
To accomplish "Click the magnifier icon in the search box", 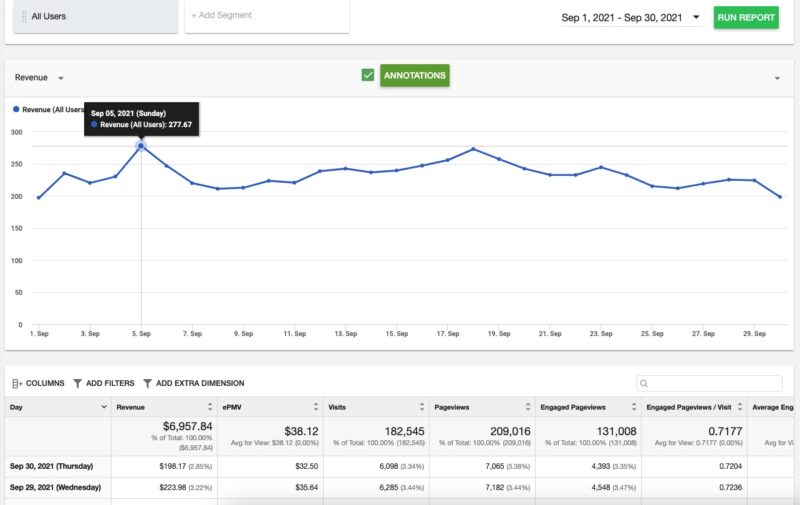I will [x=645, y=383].
